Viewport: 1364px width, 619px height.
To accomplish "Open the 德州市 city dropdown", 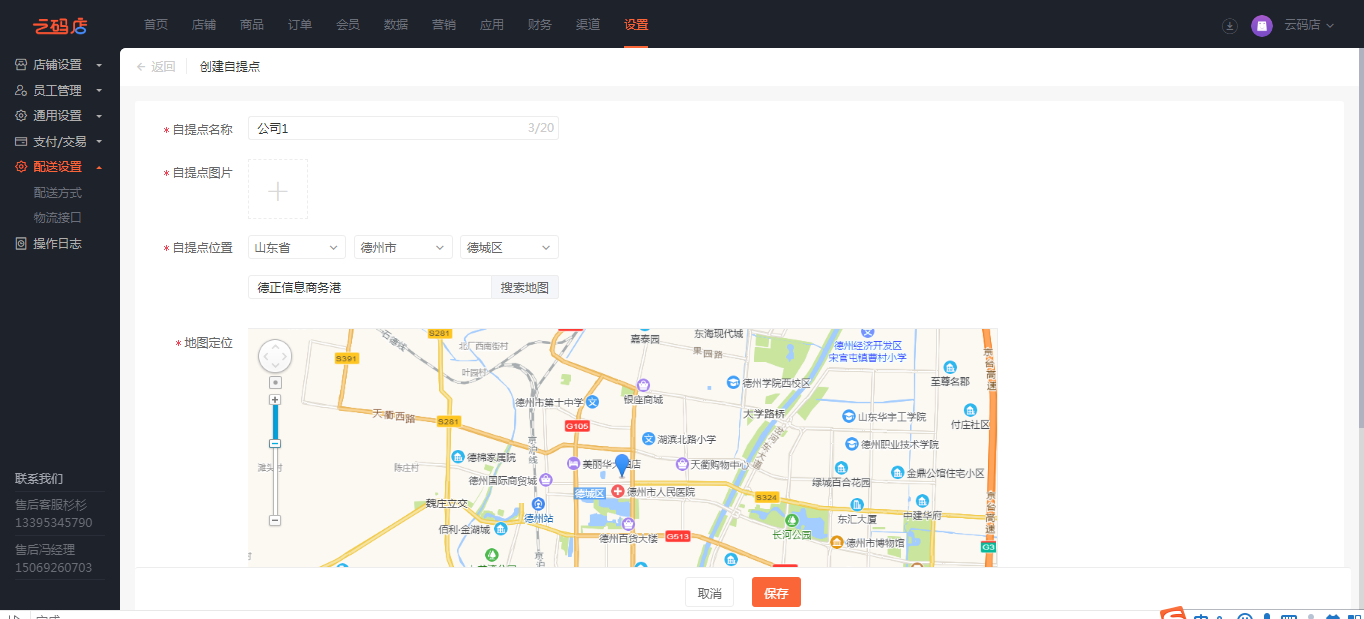I will click(403, 248).
